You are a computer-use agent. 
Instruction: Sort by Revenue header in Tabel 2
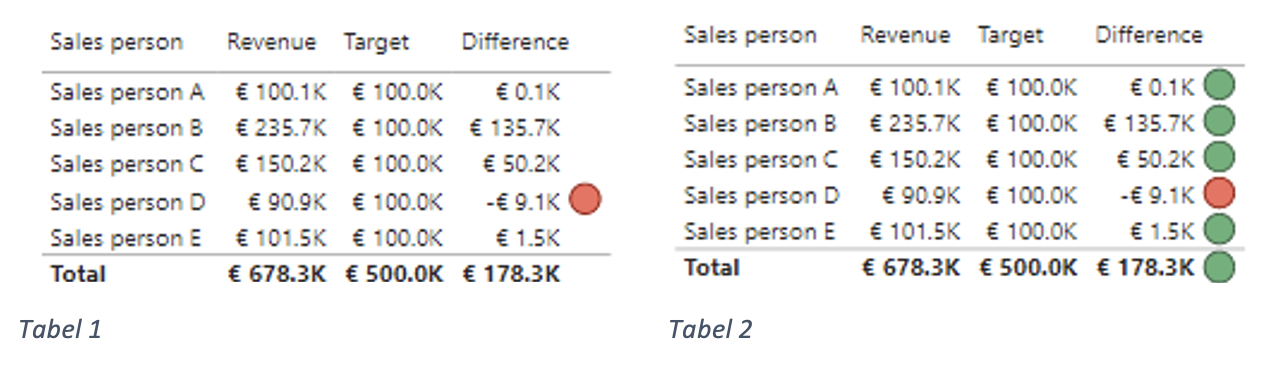(905, 36)
